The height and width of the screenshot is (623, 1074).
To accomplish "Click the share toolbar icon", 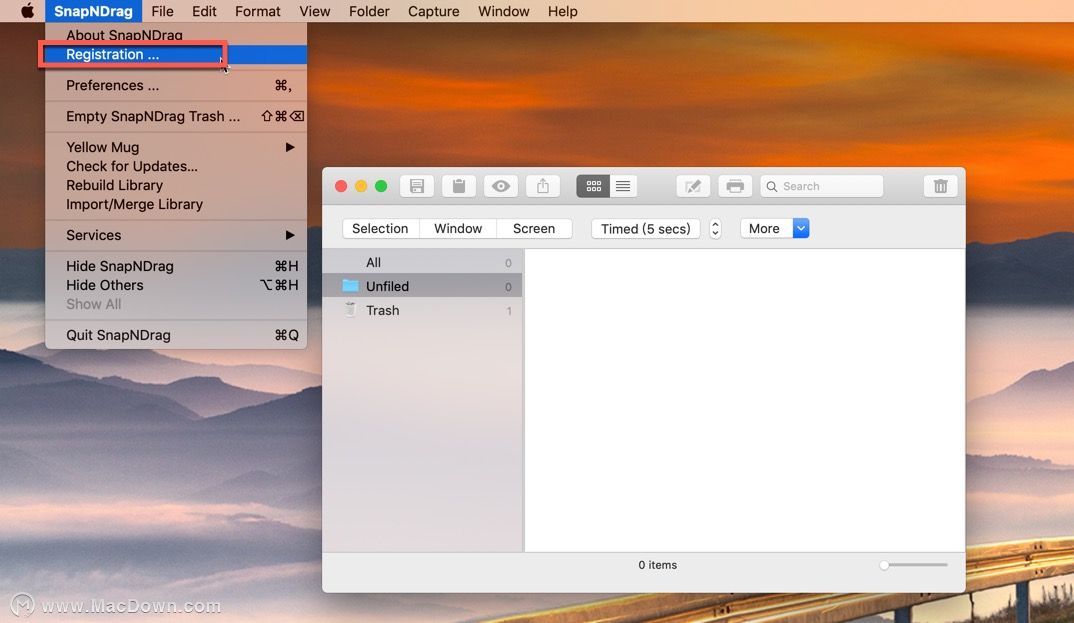I will point(542,186).
